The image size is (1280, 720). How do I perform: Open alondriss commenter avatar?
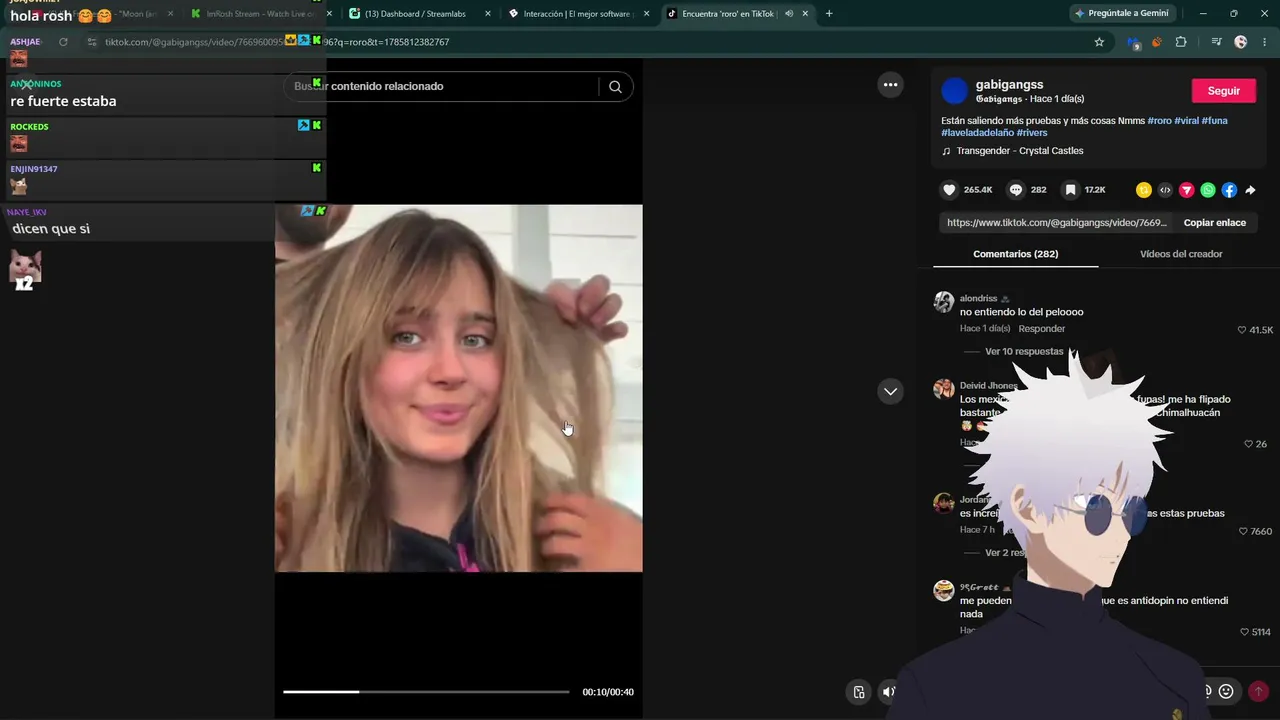[x=943, y=302]
